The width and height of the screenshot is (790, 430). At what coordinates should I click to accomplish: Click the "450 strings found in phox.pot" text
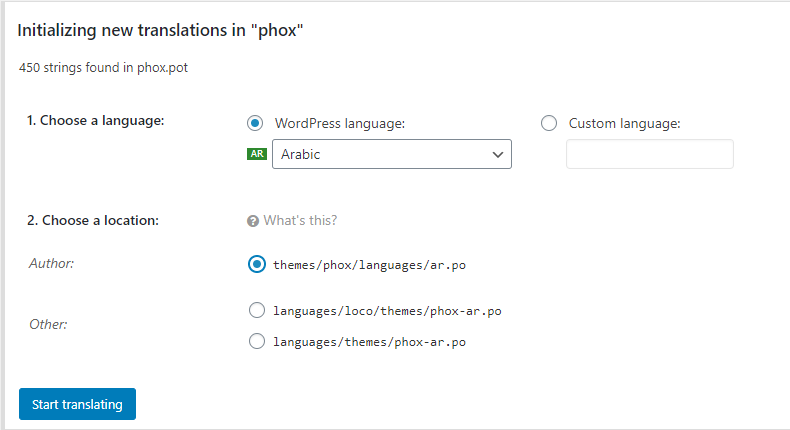click(x=103, y=68)
